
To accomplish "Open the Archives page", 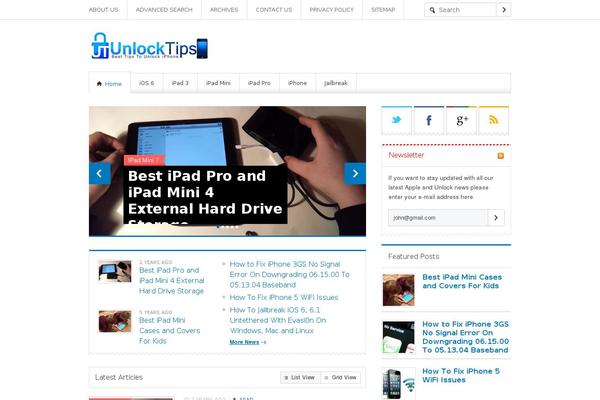I will pos(224,10).
